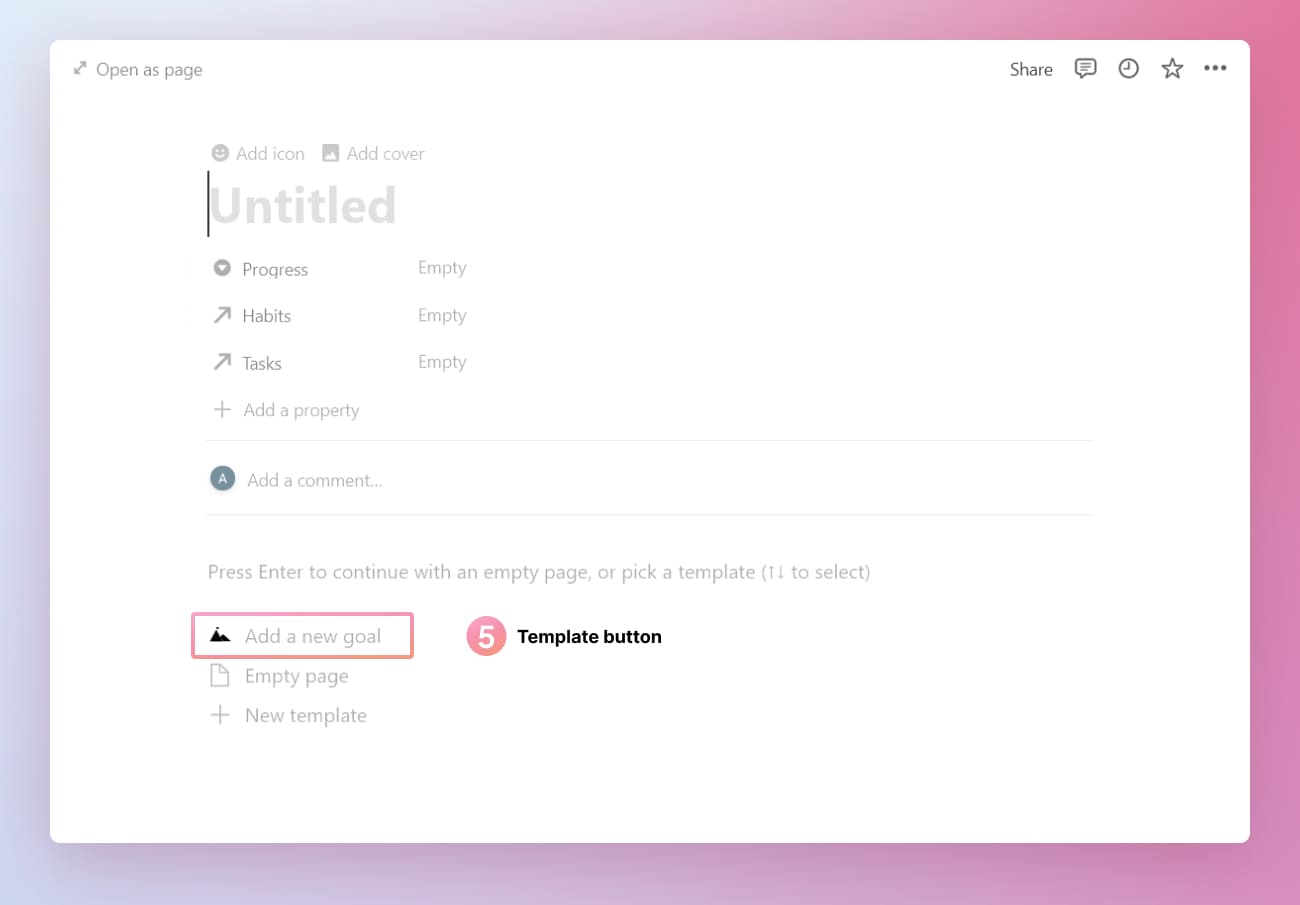The image size is (1300, 905).
Task: Open the three-dot more options menu
Action: coord(1215,68)
